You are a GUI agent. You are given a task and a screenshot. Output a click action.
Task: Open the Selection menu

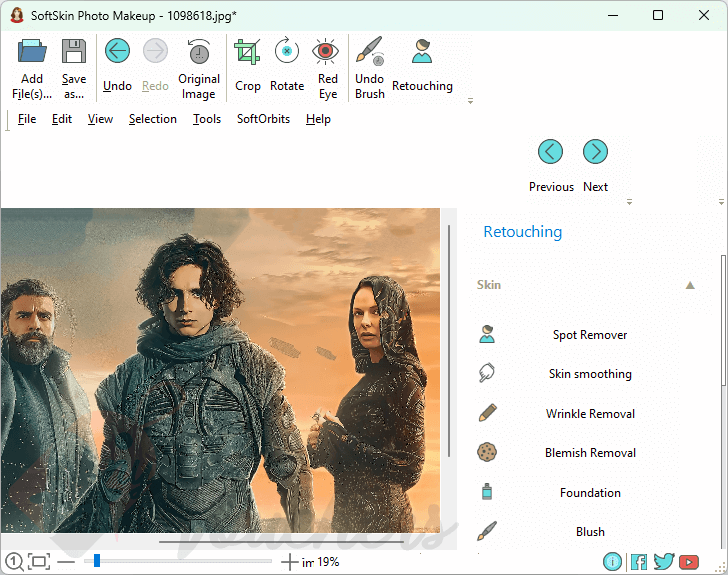pos(152,119)
